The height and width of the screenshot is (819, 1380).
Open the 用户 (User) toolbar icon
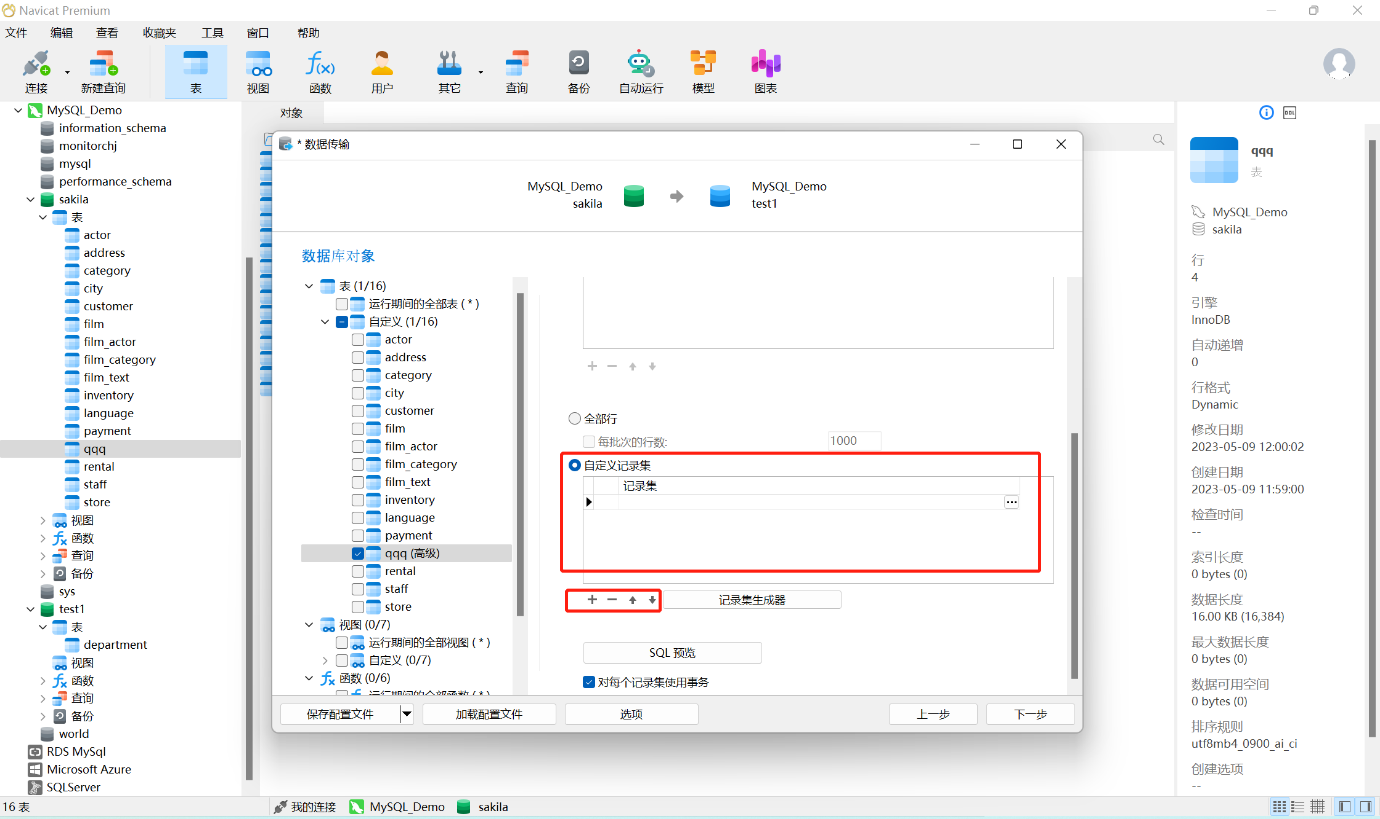[382, 66]
